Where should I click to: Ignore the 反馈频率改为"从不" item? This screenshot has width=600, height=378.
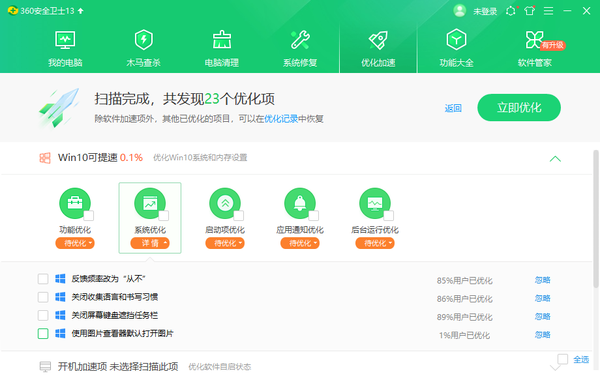(x=543, y=280)
